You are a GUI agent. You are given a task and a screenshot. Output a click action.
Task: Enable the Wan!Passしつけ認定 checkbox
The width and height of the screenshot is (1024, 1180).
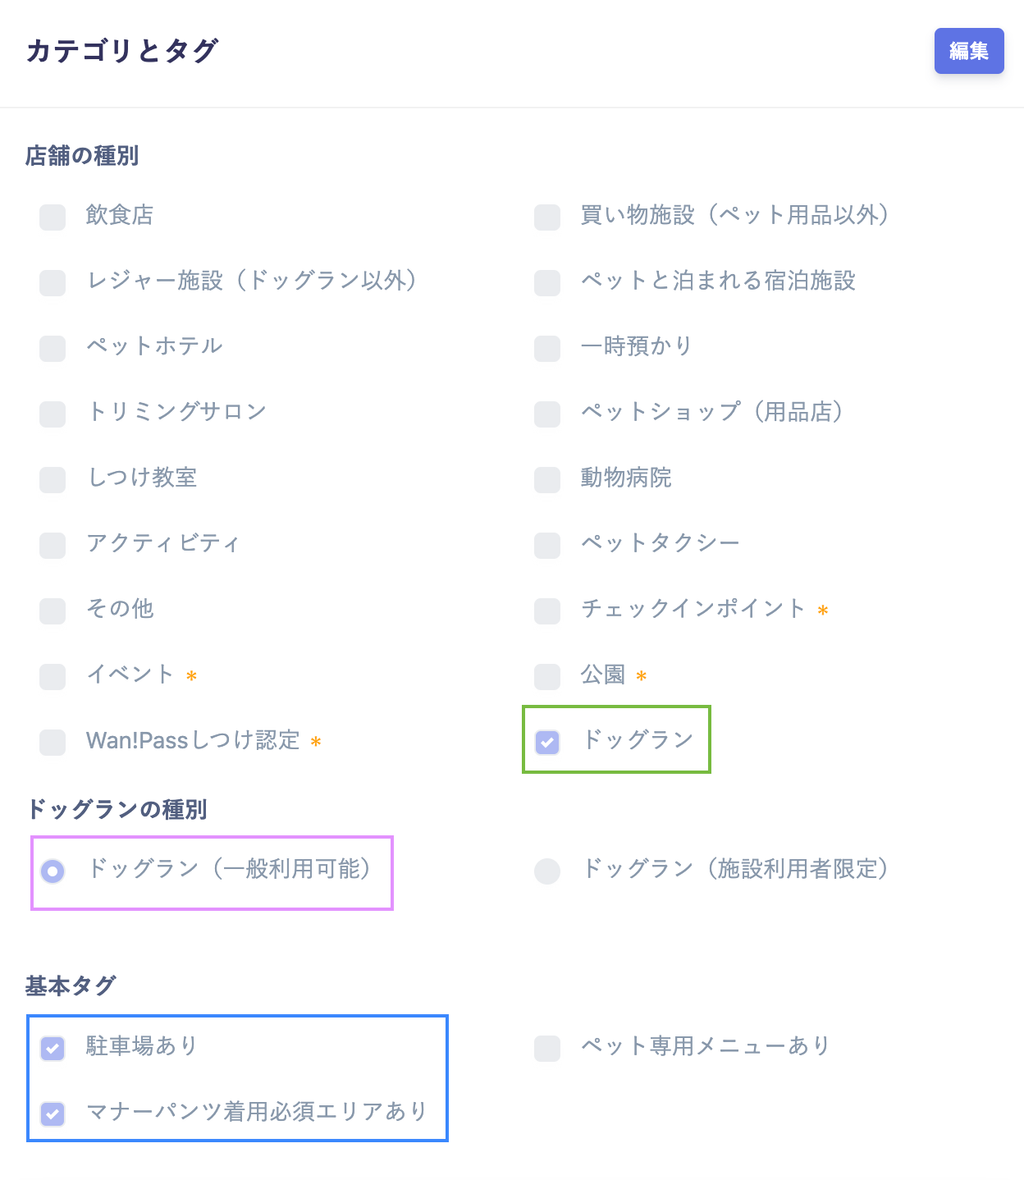pos(53,742)
